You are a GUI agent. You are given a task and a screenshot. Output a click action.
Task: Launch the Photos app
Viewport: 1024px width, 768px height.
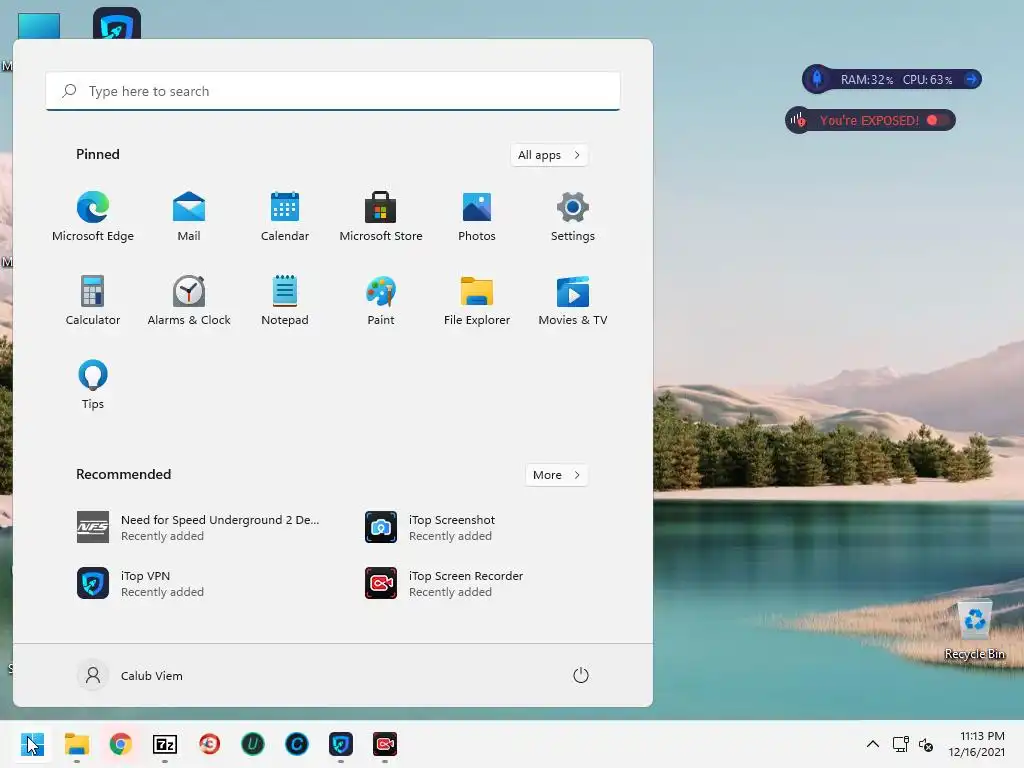[477, 217]
